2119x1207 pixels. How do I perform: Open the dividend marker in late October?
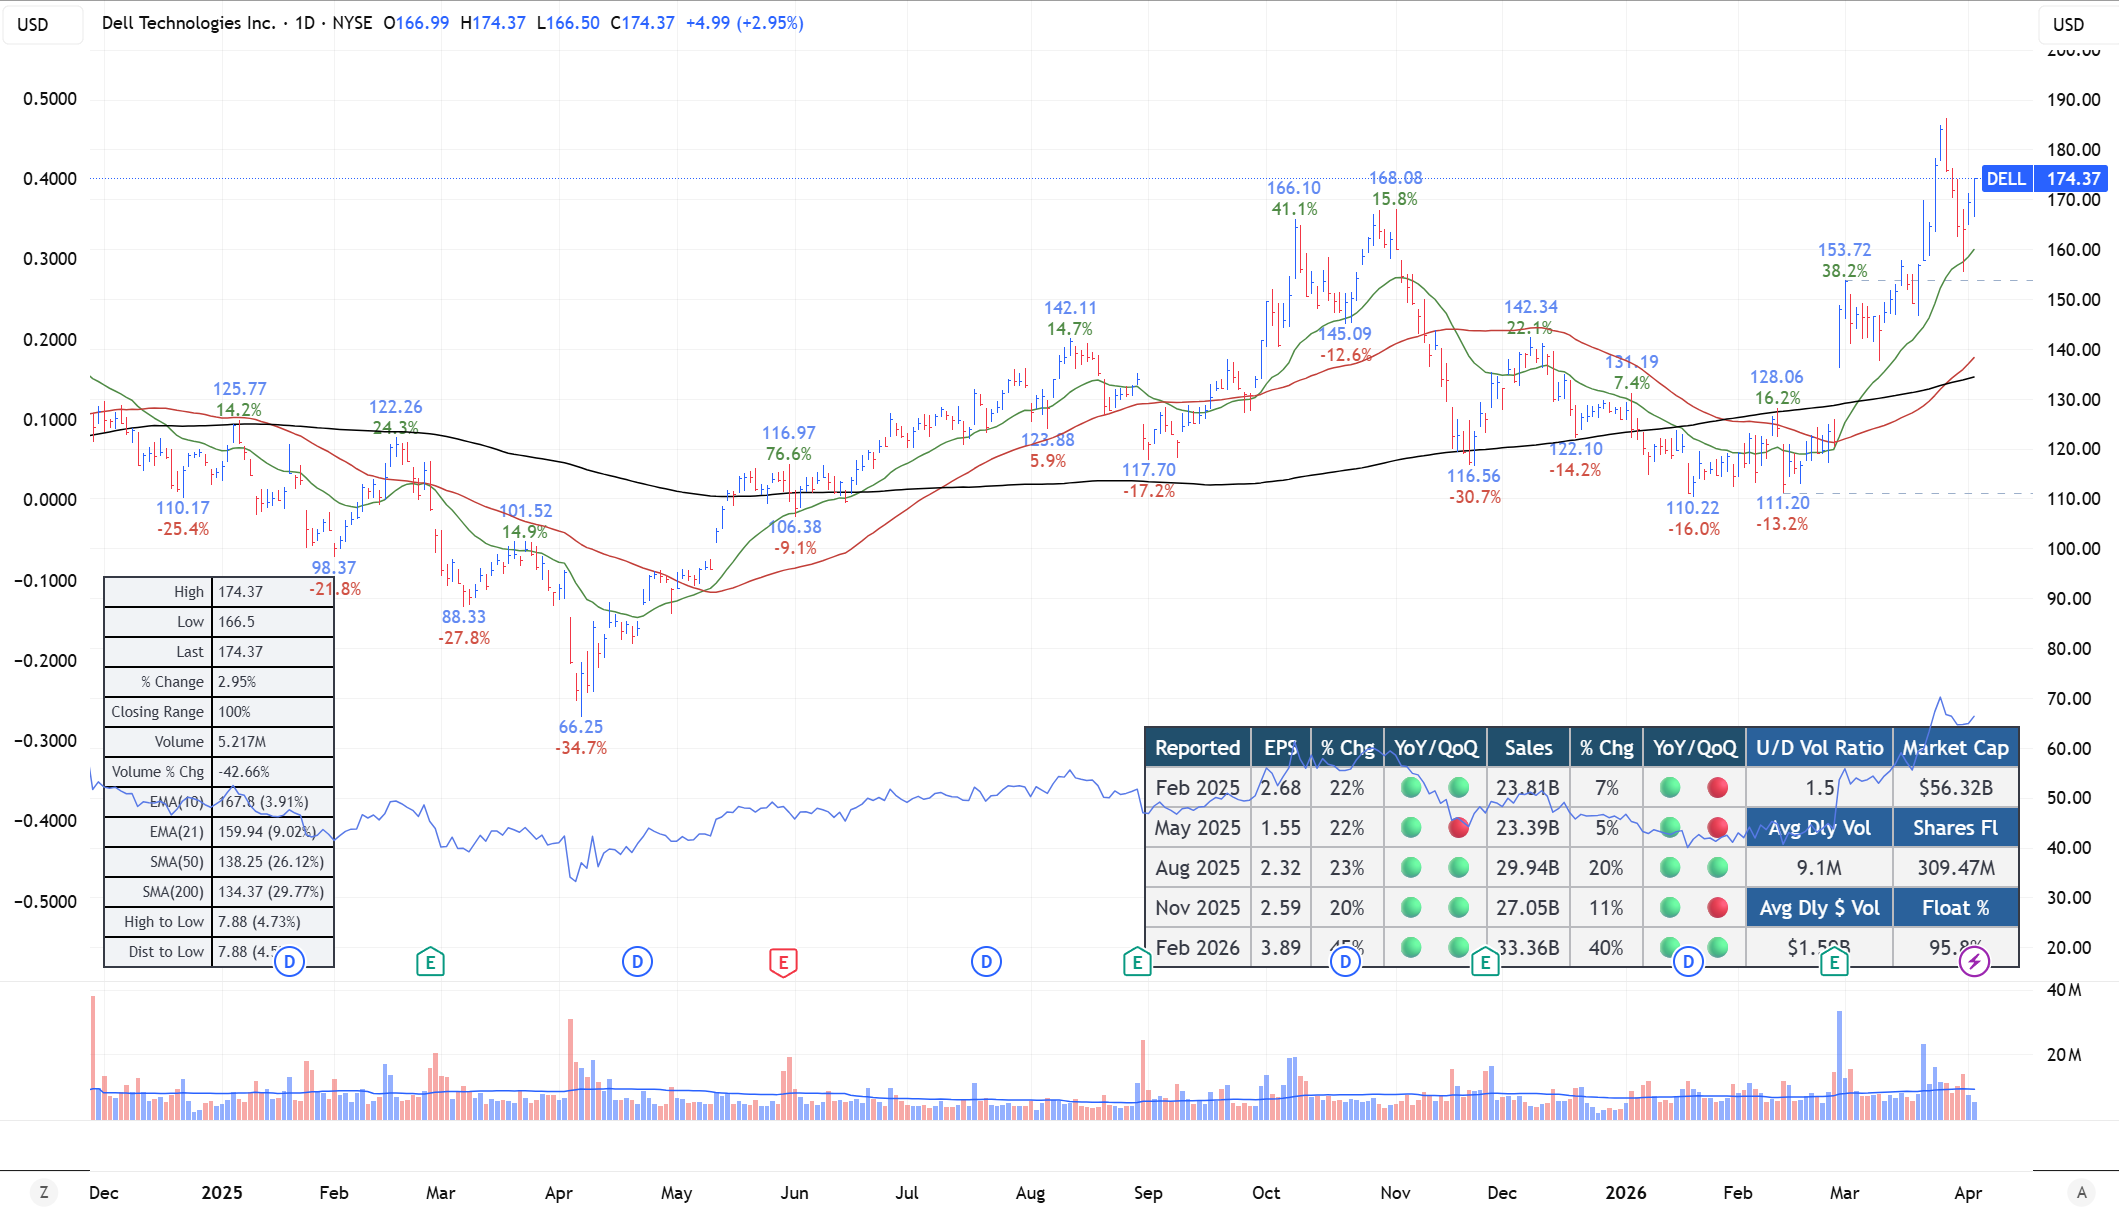(1345, 962)
